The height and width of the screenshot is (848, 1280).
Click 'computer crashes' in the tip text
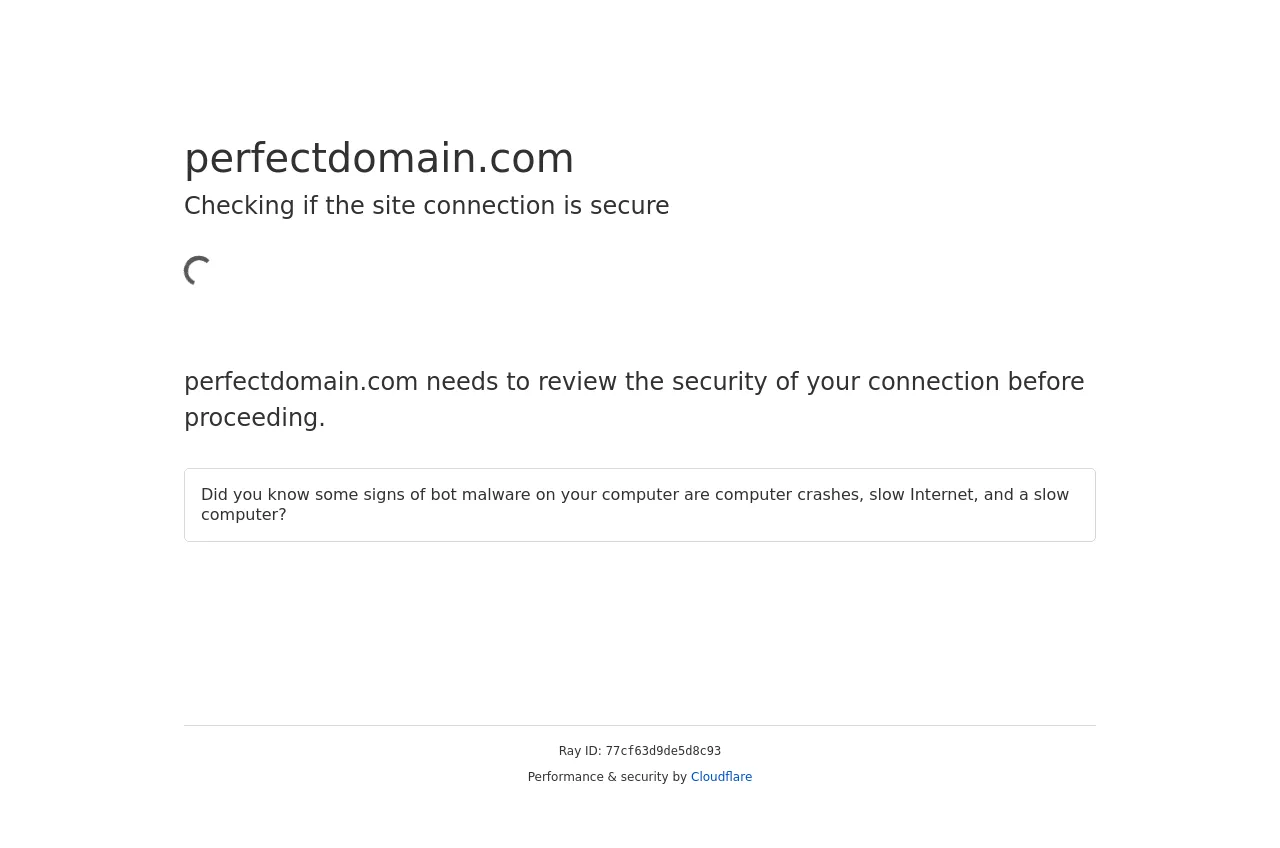click(x=786, y=495)
